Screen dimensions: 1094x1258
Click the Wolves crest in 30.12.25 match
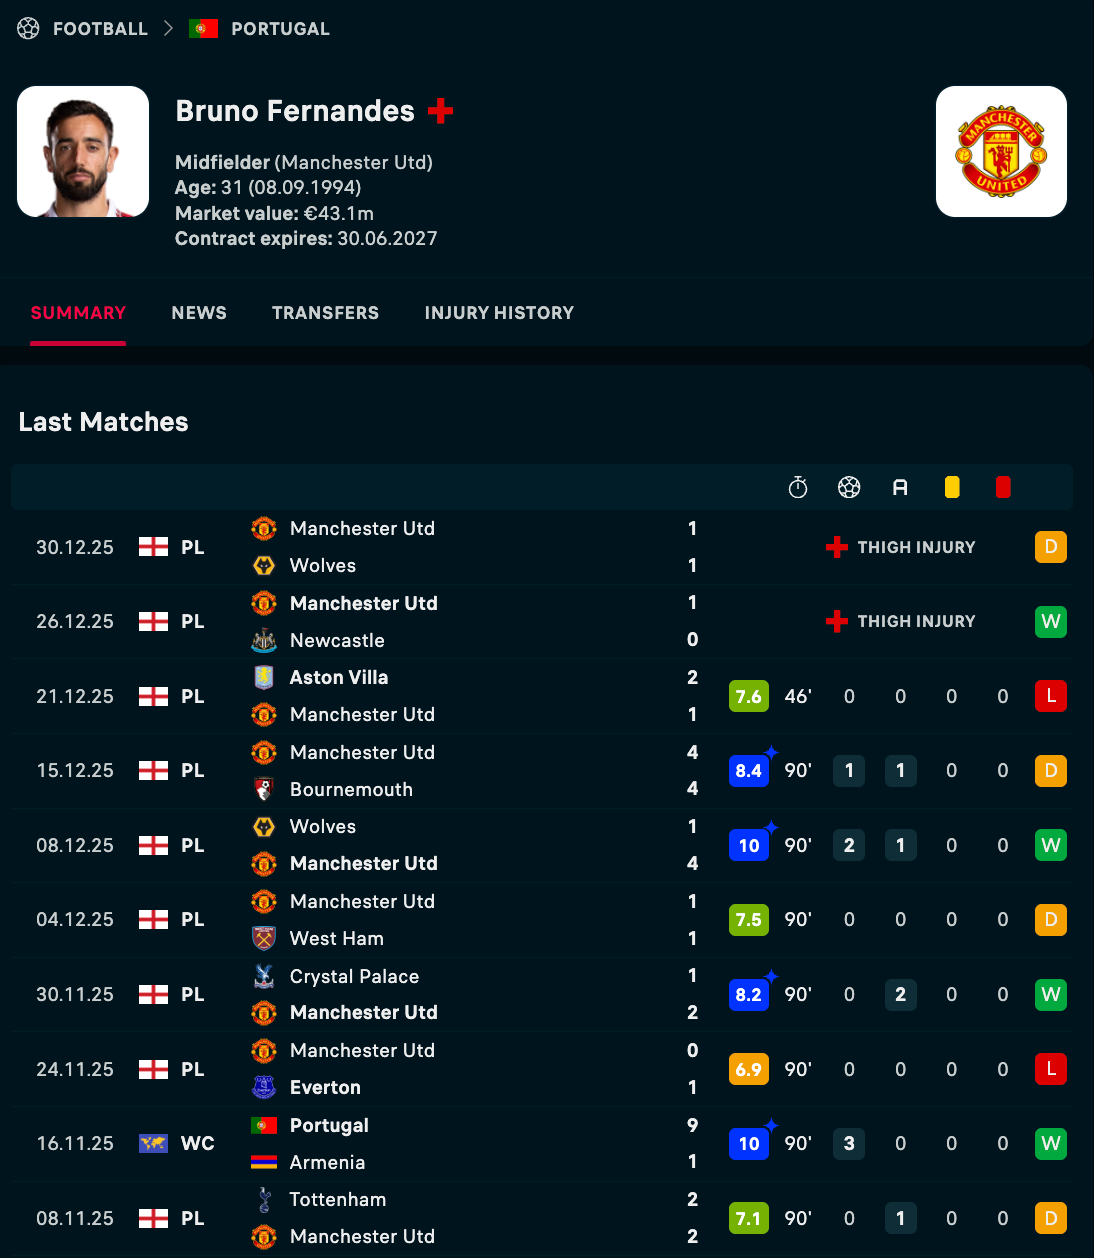(x=264, y=566)
